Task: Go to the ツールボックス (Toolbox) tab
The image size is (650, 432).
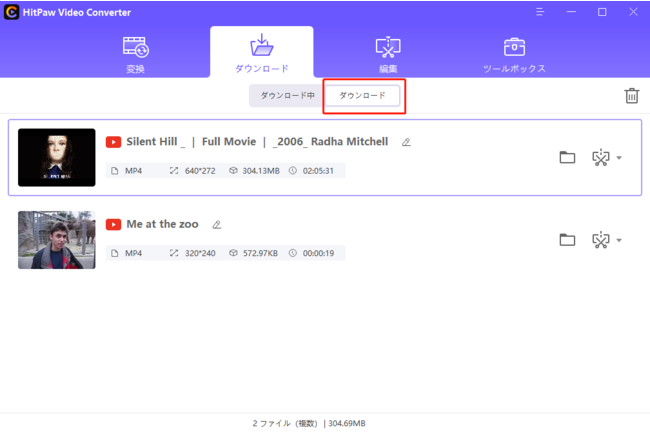Action: (514, 54)
